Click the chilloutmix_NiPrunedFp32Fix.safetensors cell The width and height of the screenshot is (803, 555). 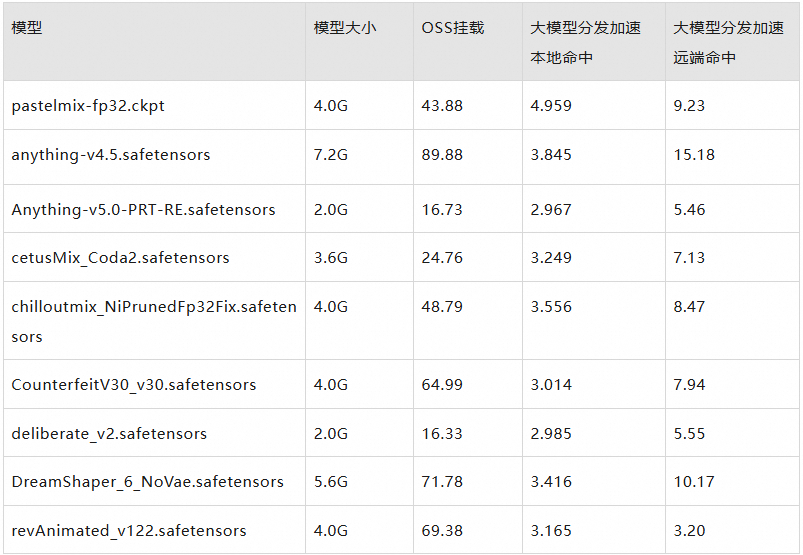154,321
